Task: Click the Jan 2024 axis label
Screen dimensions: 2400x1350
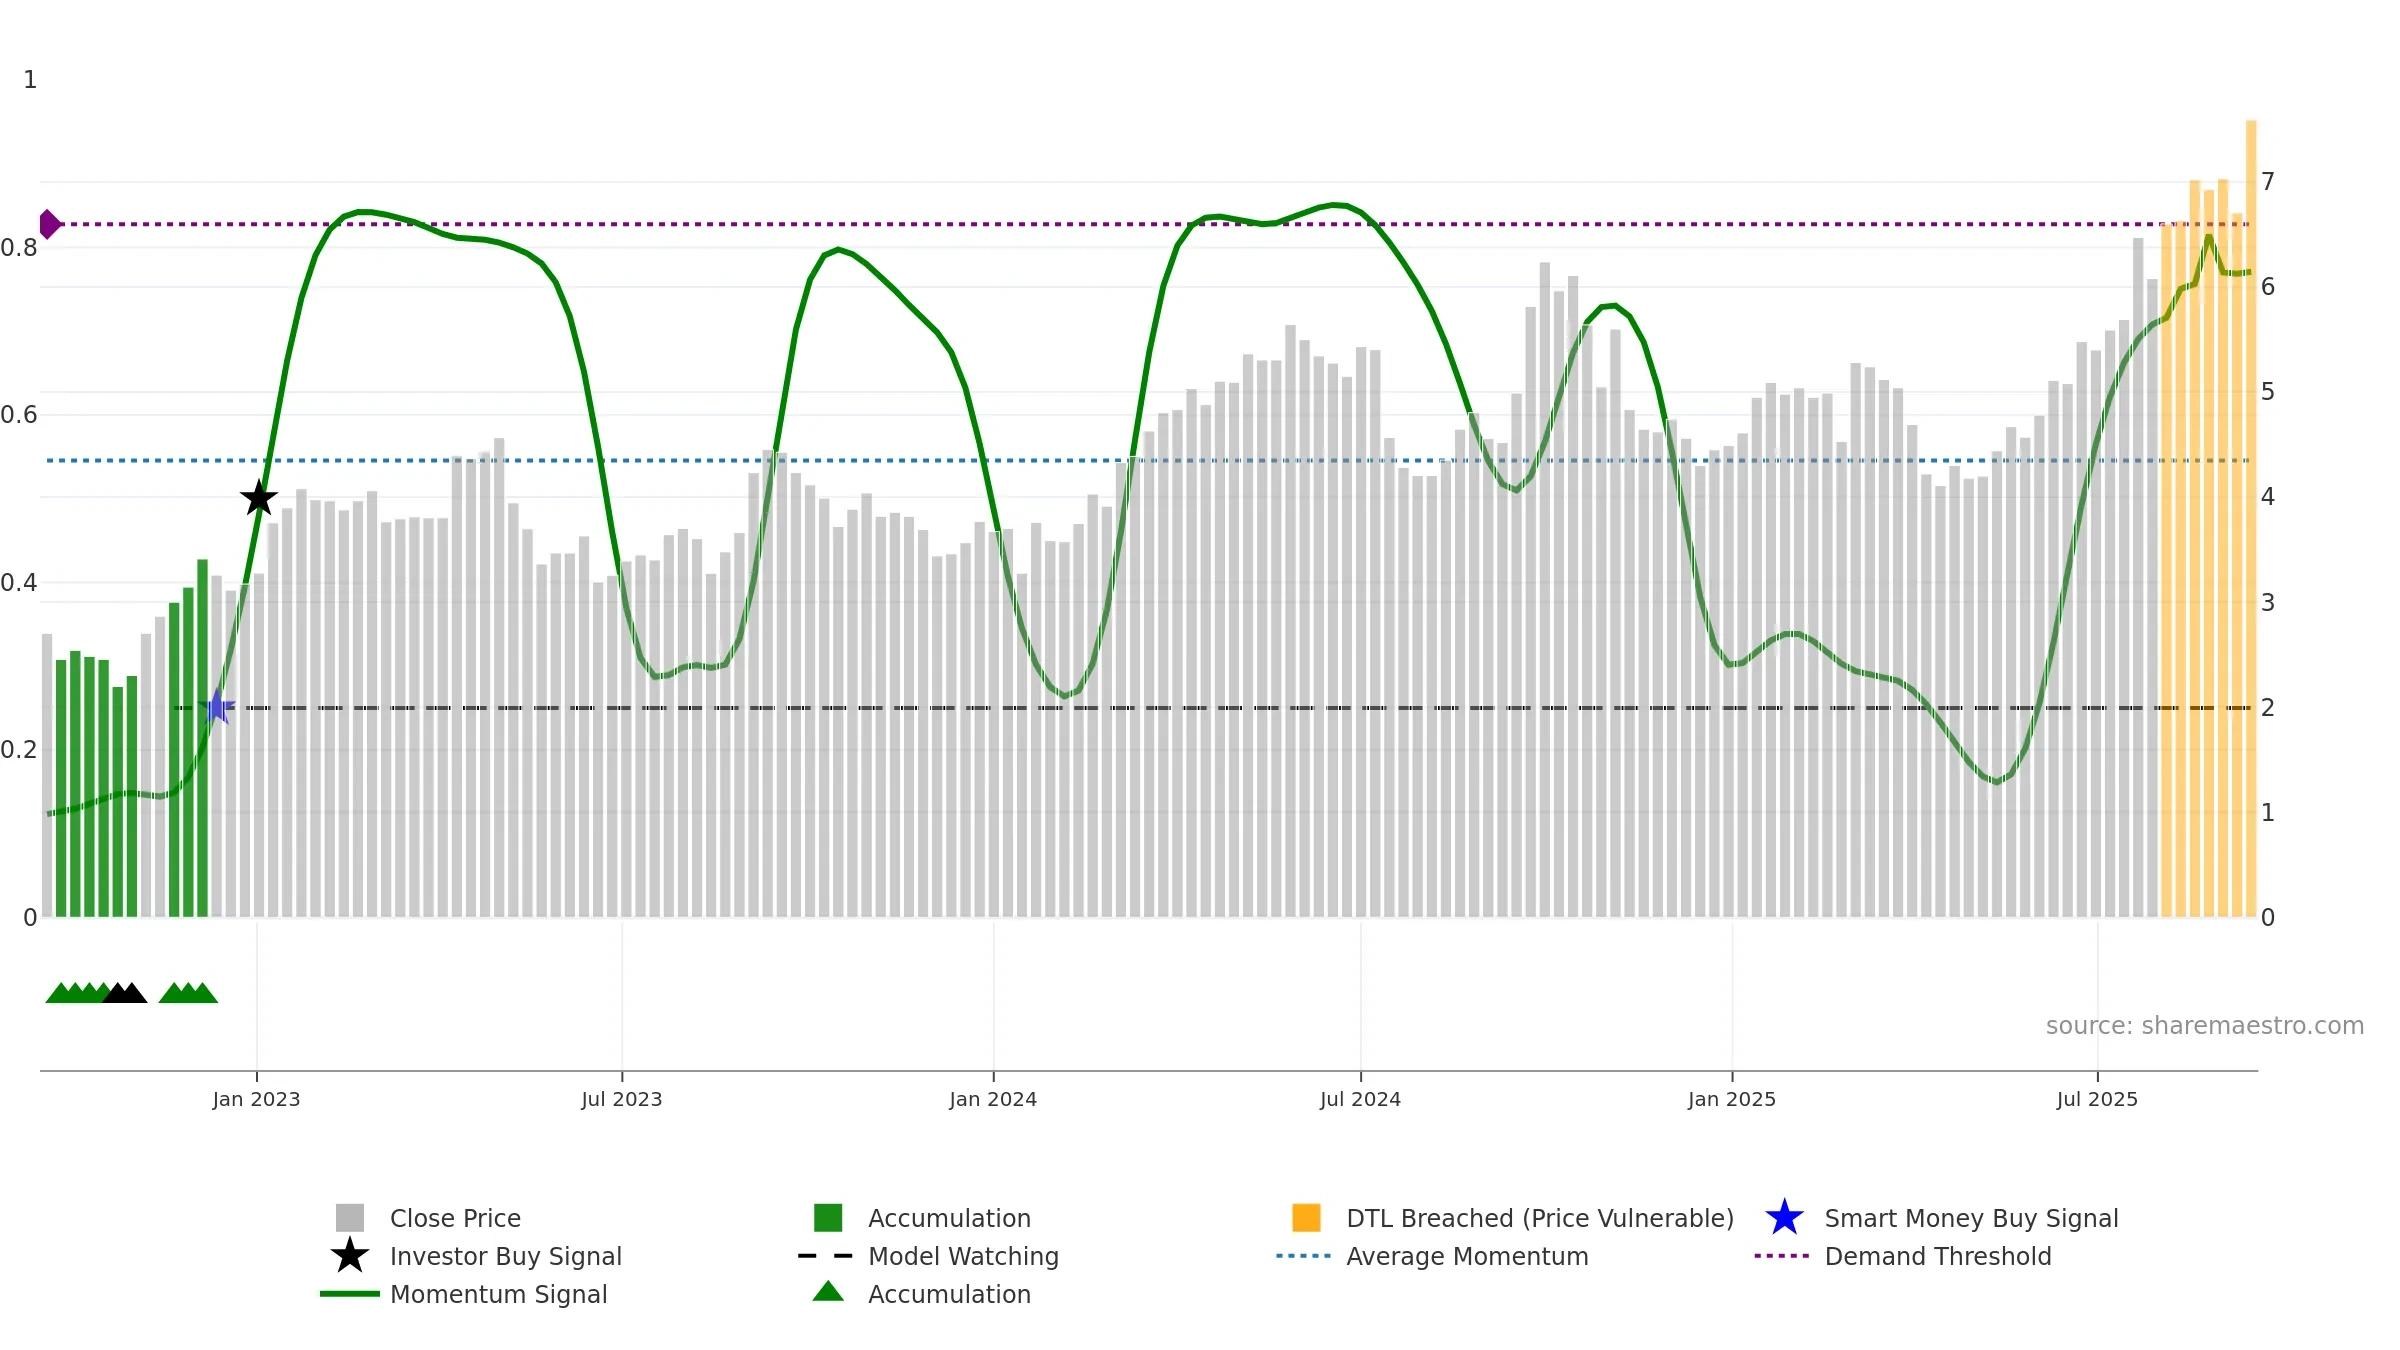Action: click(x=993, y=1100)
